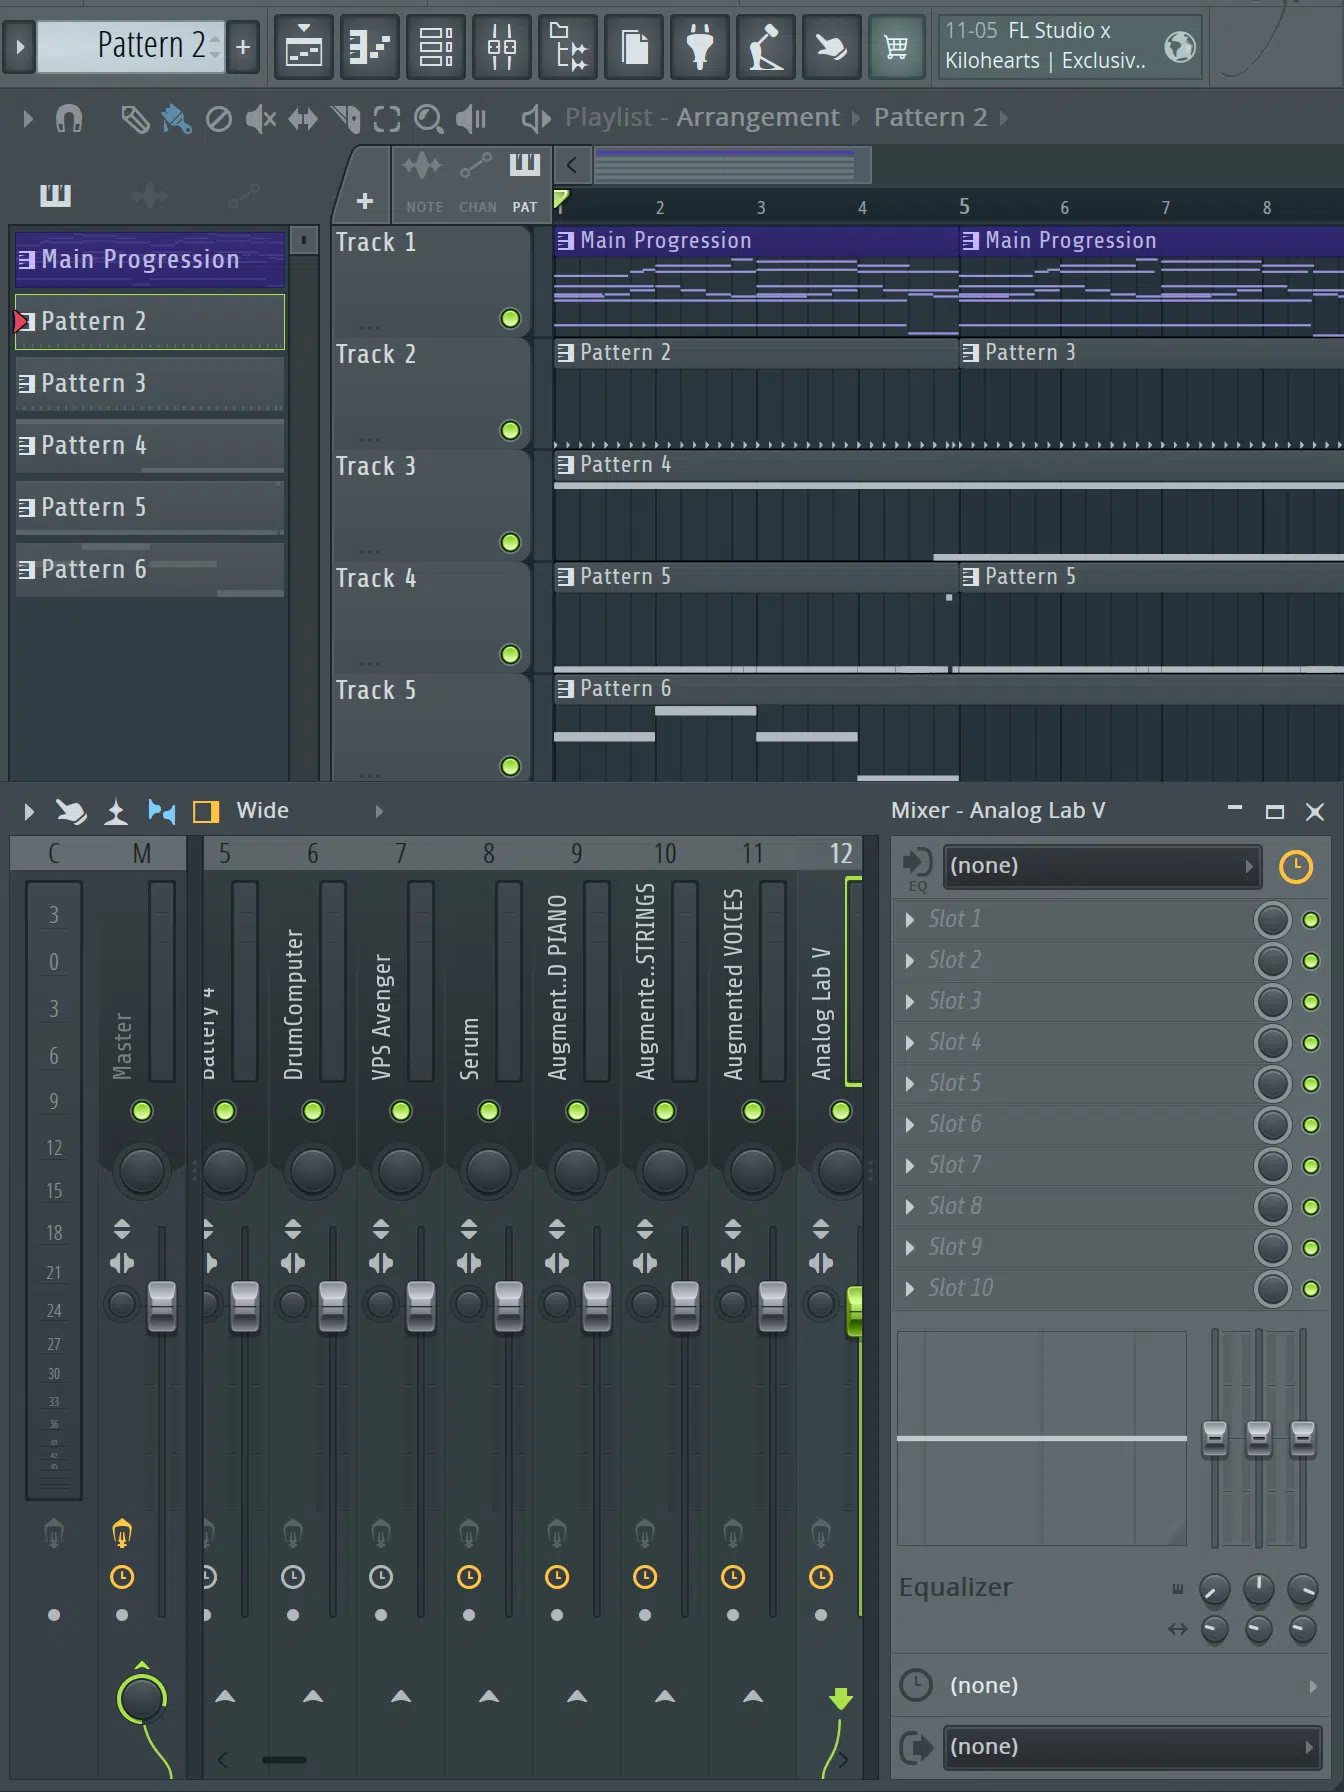Click the plug-shaped plugin database icon

click(700, 47)
